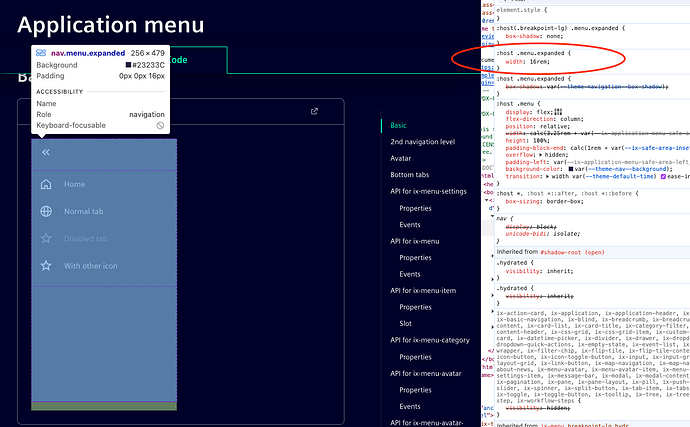Click flex-direction: column declaration

[x=544, y=119]
